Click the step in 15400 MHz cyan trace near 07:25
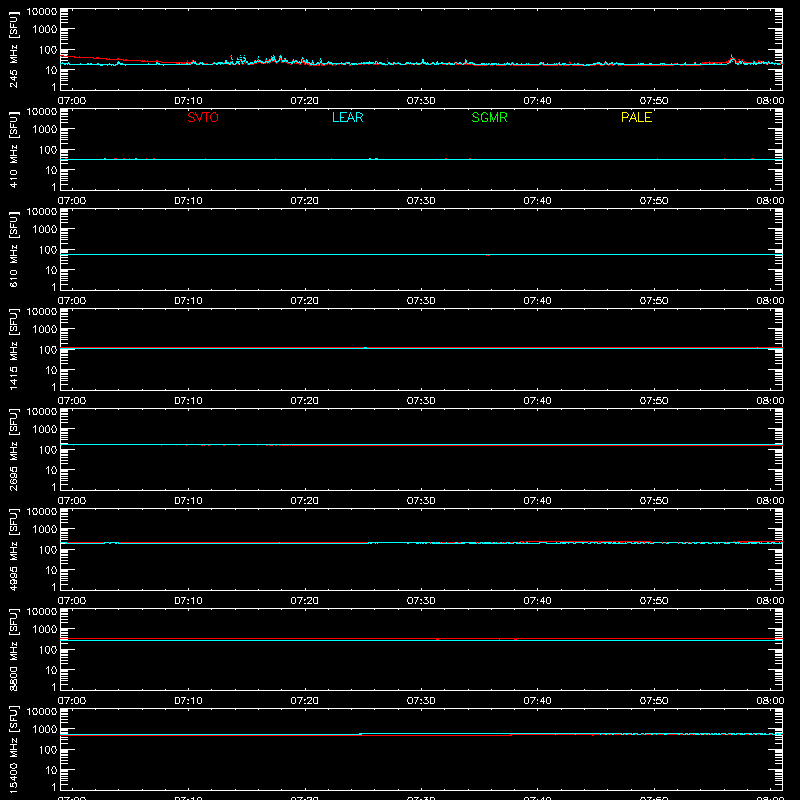The height and width of the screenshot is (800, 800). click(361, 734)
